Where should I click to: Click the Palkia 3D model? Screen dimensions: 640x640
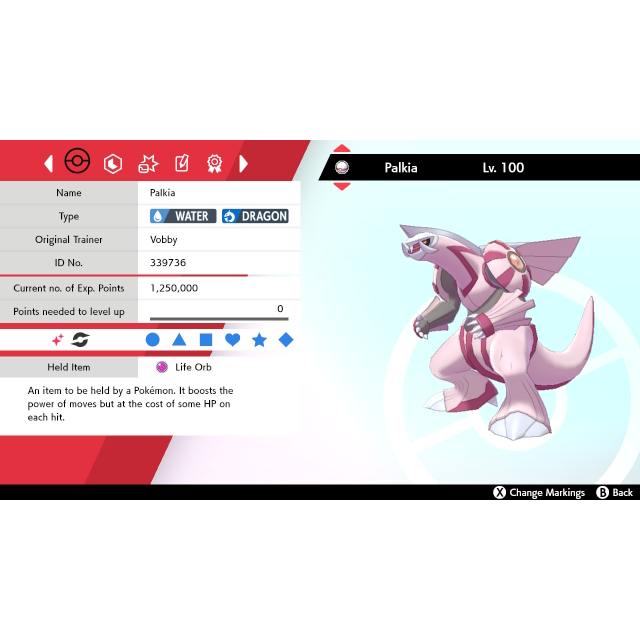point(496,331)
